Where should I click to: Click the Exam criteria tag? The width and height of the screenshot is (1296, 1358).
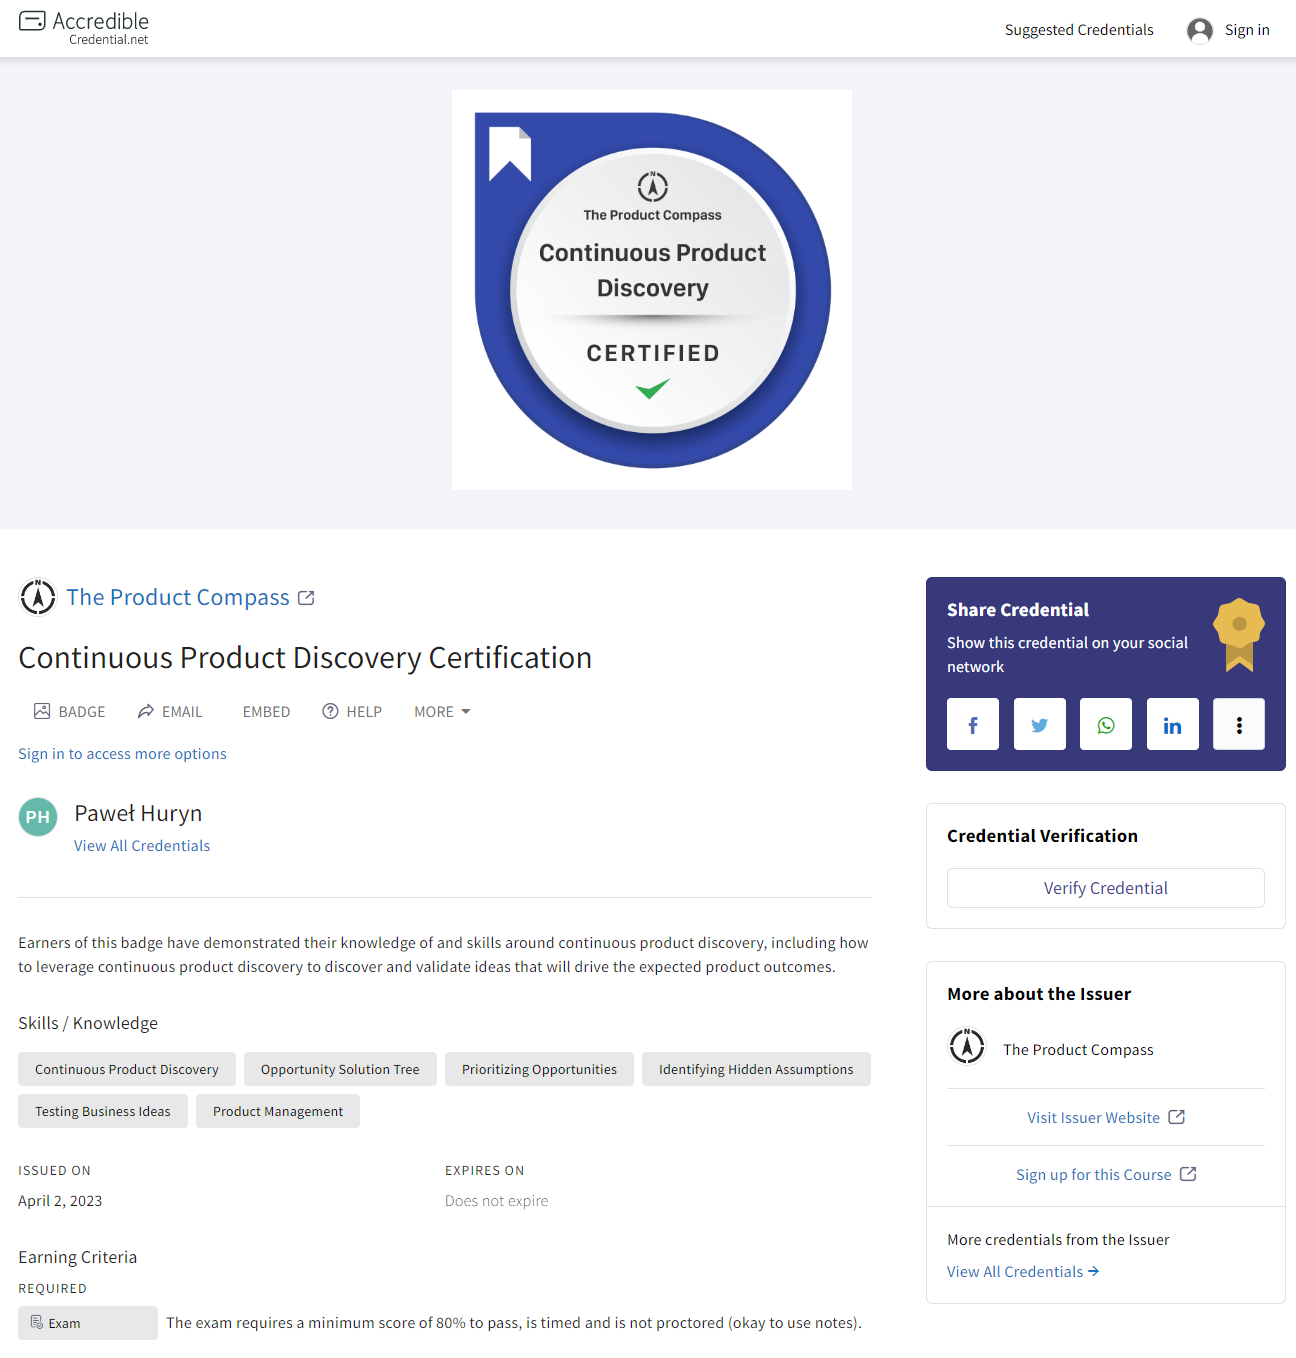pyautogui.click(x=88, y=1323)
